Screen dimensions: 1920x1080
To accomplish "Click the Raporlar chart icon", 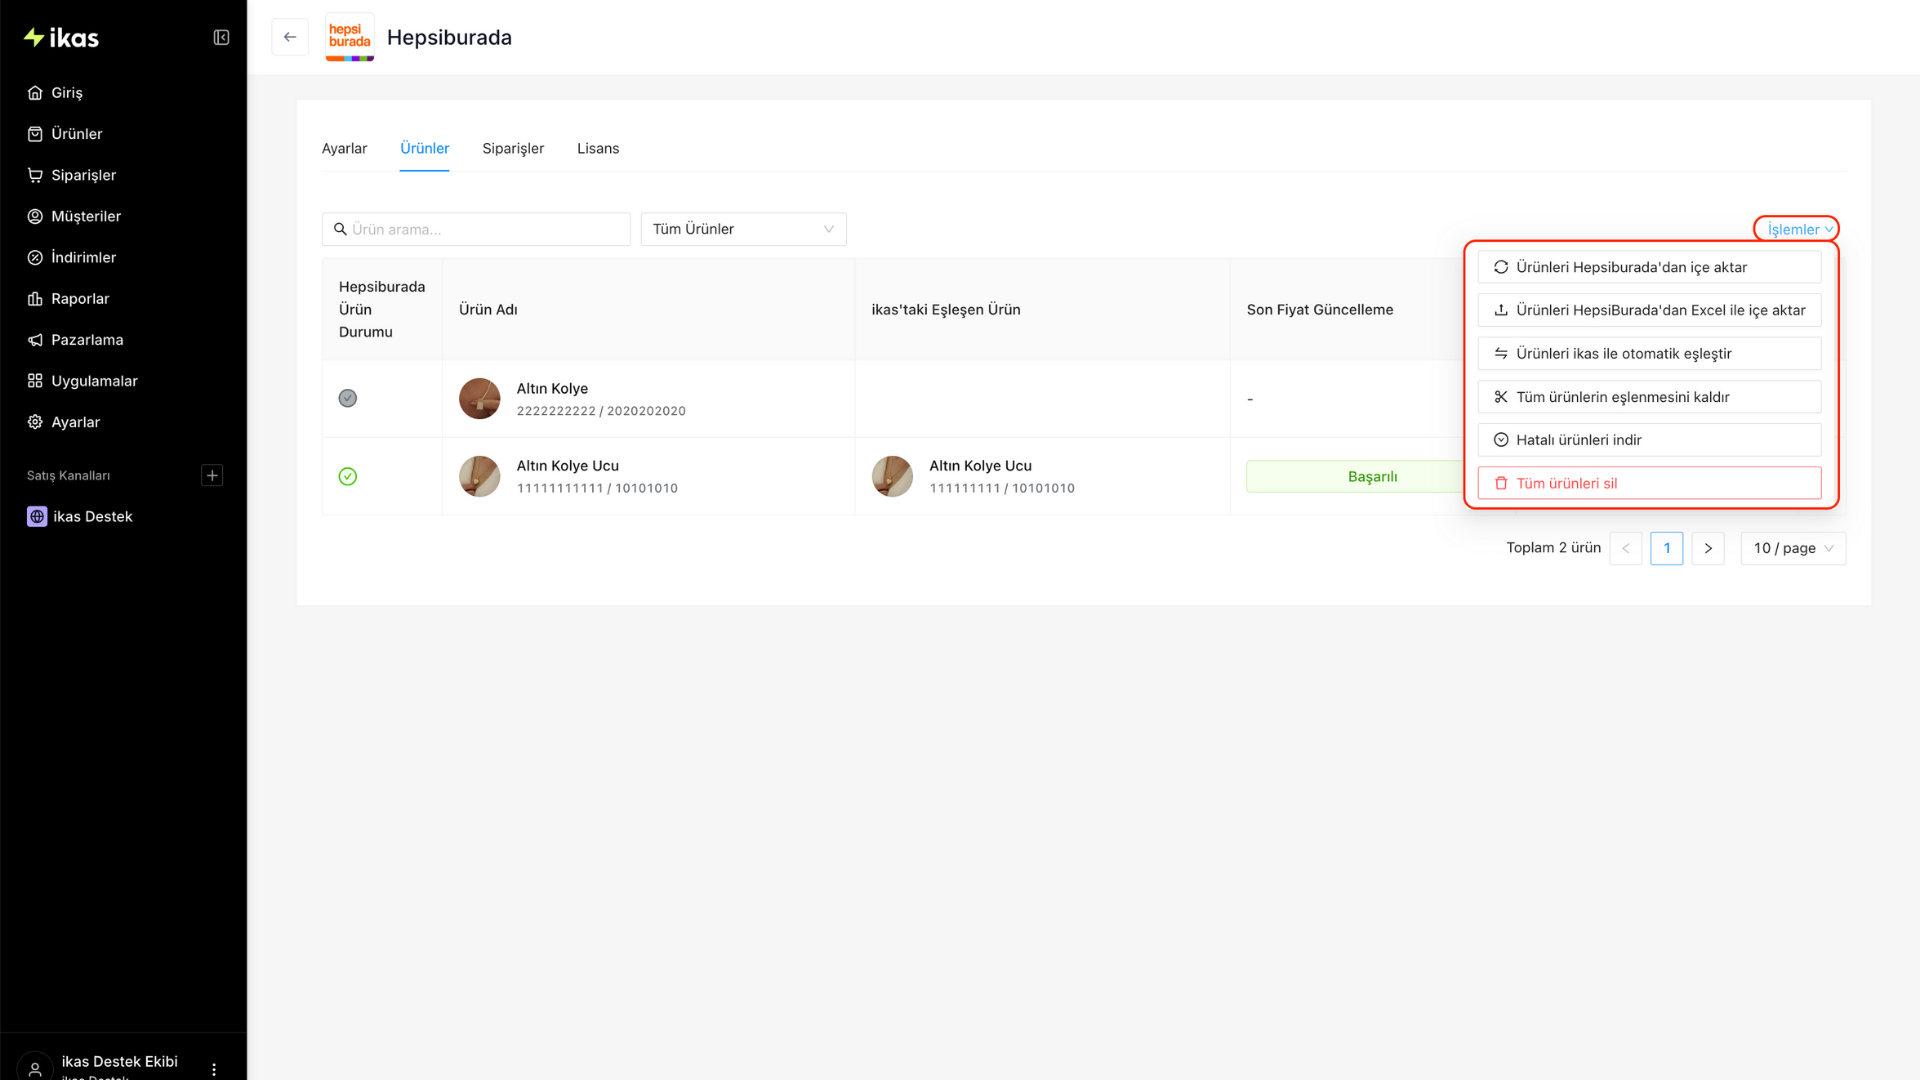I will tap(35, 299).
